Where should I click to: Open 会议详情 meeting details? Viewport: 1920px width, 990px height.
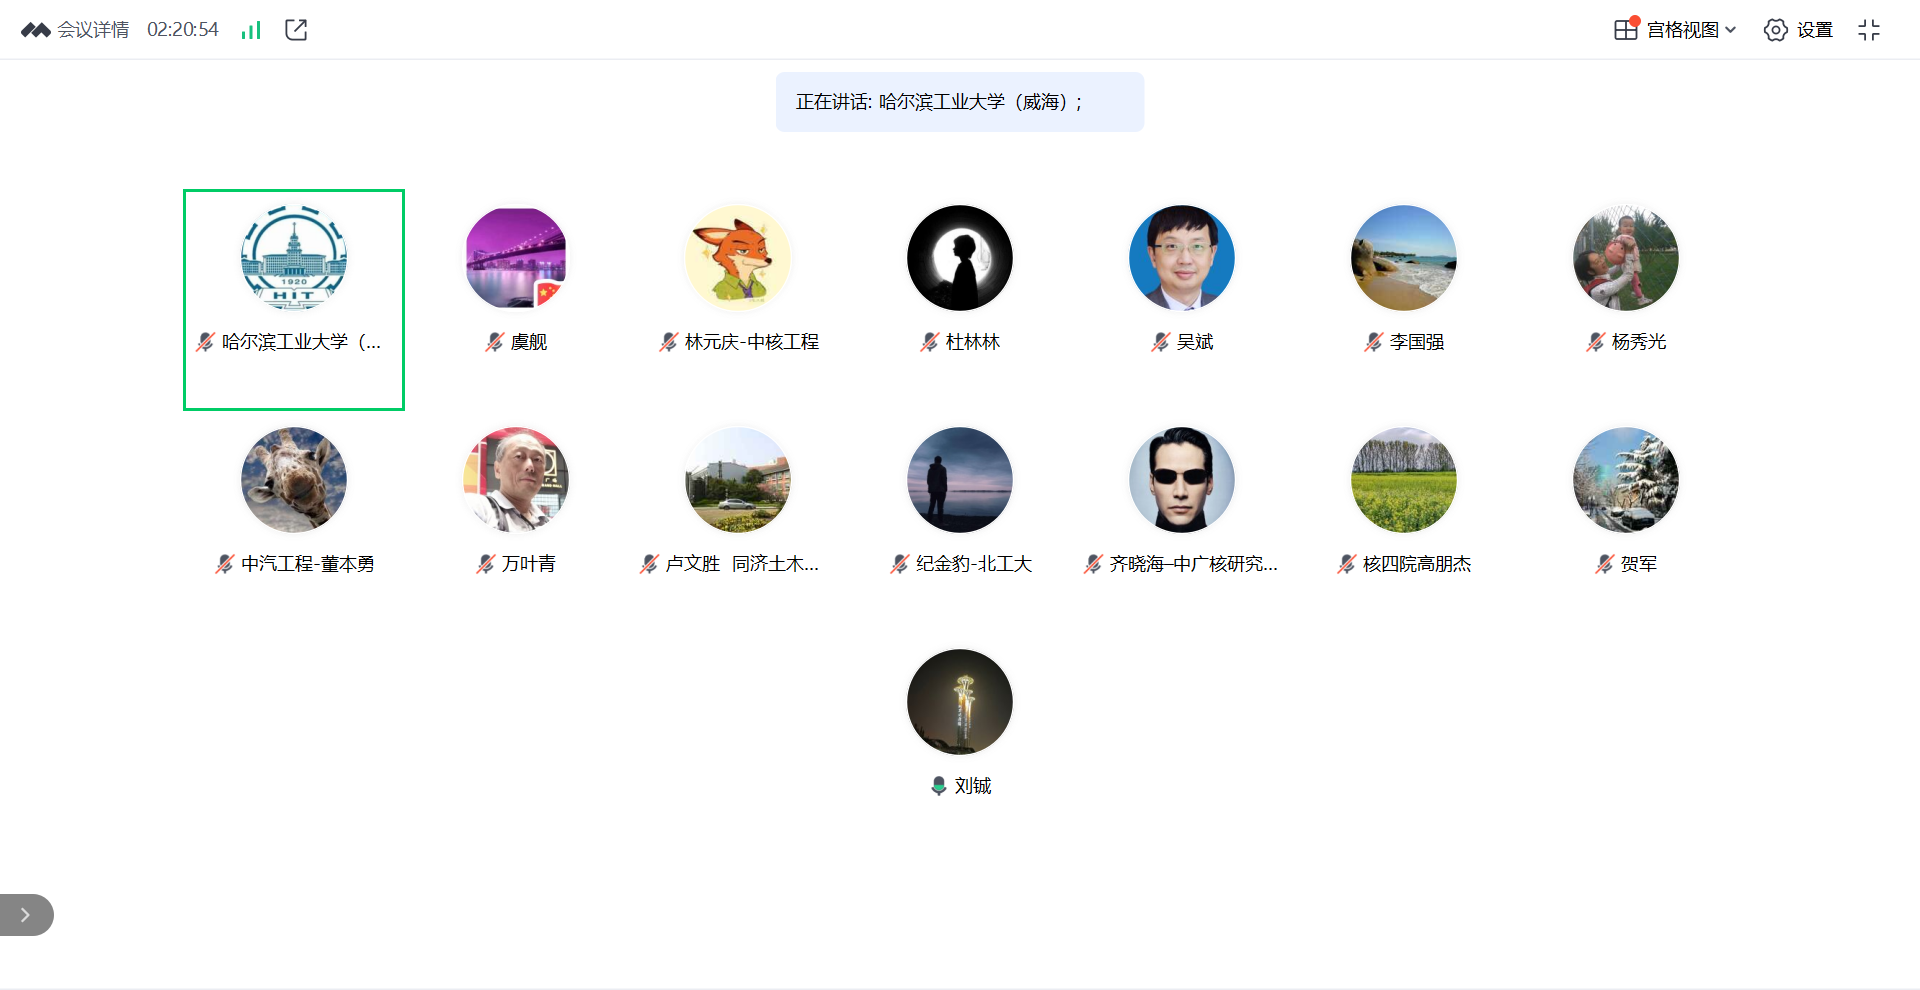tap(93, 30)
